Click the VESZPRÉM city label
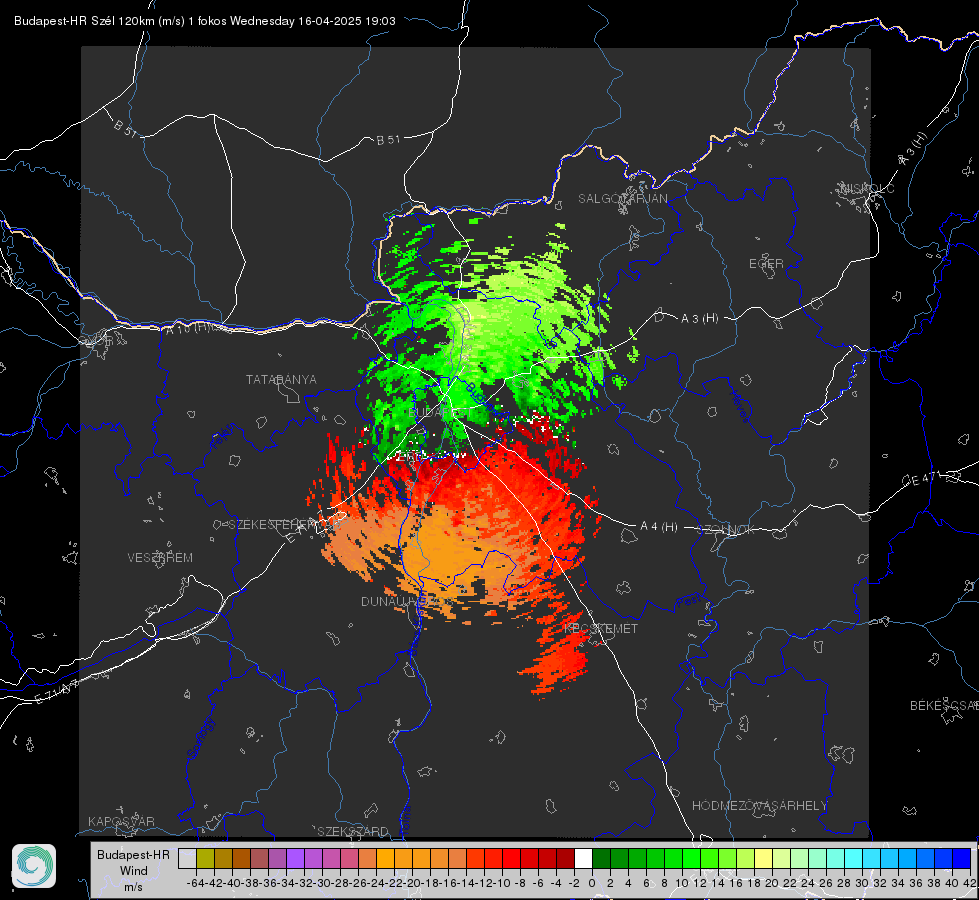Viewport: 979px width, 900px height. (x=160, y=557)
